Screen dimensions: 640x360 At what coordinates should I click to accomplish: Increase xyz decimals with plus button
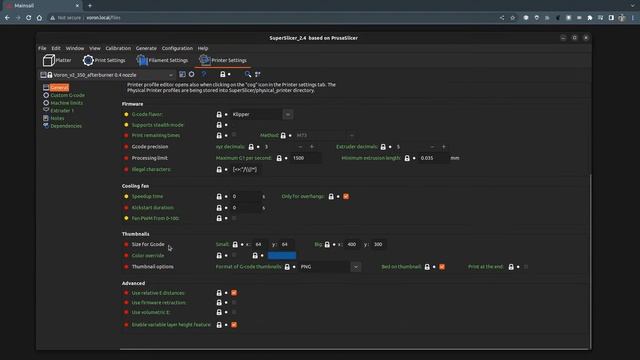click(312, 147)
